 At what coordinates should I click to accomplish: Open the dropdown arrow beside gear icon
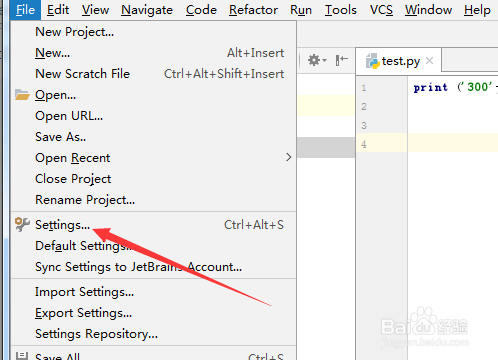pyautogui.click(x=324, y=61)
